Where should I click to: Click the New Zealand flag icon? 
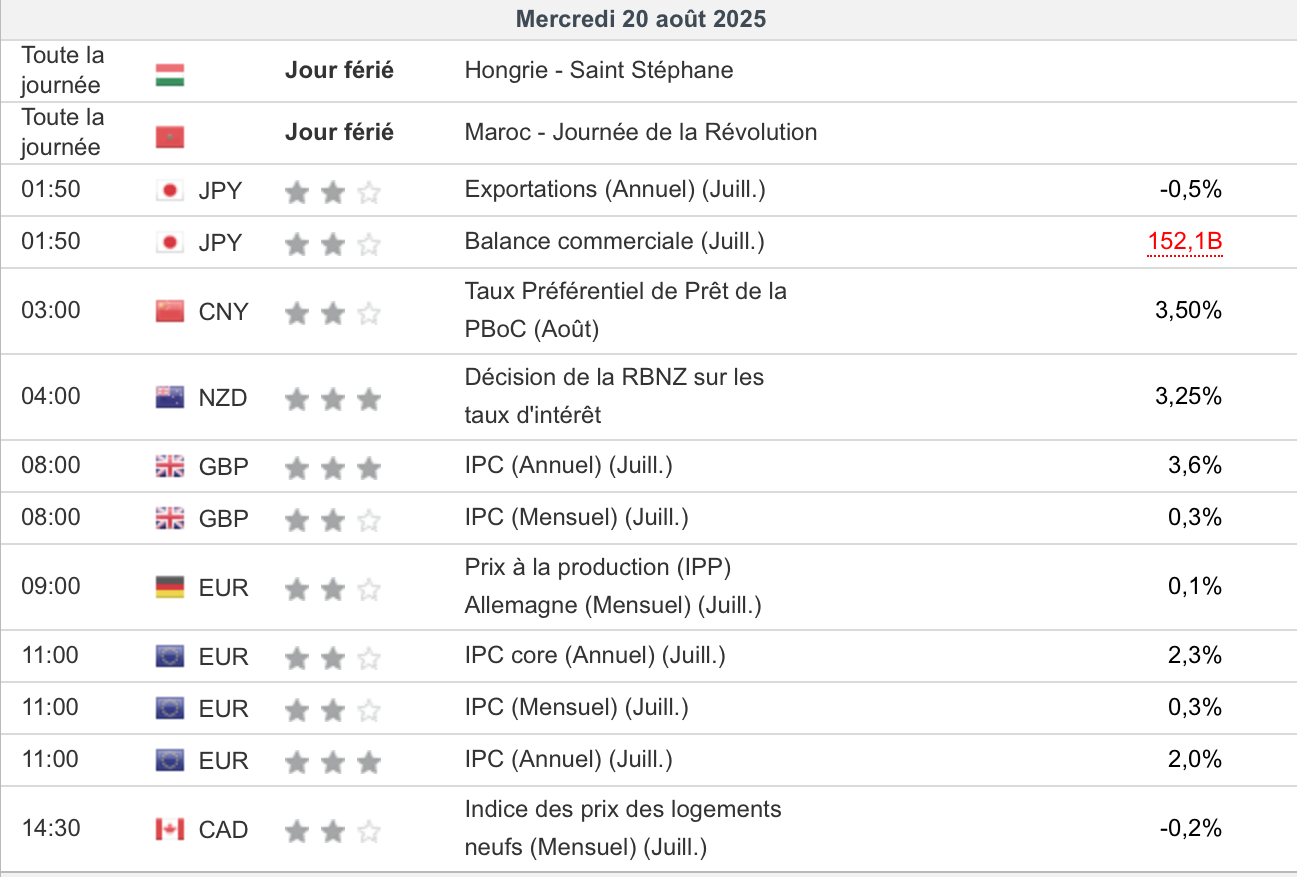[x=170, y=398]
